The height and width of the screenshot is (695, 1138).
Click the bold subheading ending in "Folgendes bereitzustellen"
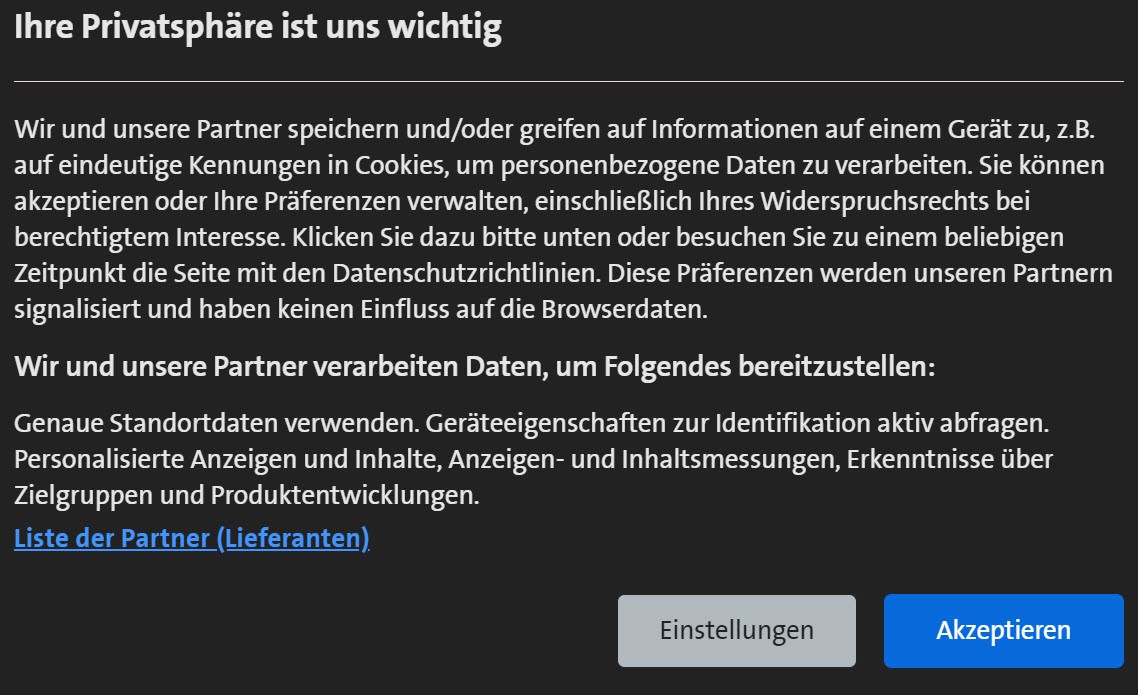tap(474, 366)
